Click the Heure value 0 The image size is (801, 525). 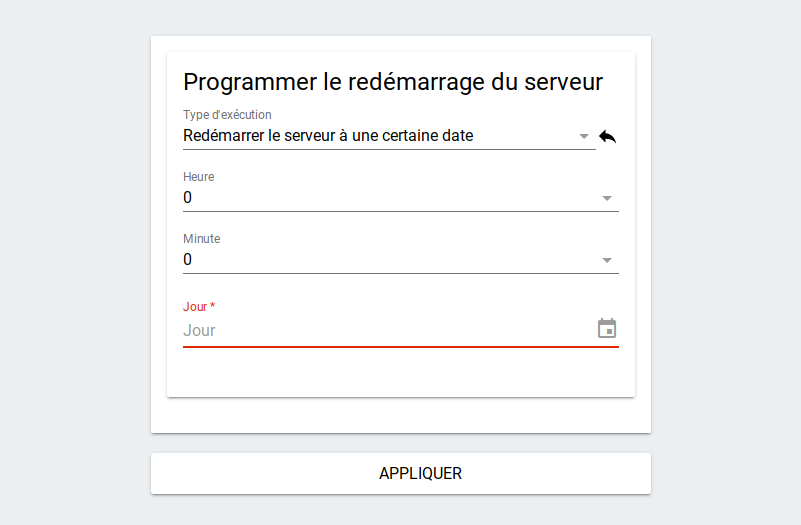tap(187, 198)
